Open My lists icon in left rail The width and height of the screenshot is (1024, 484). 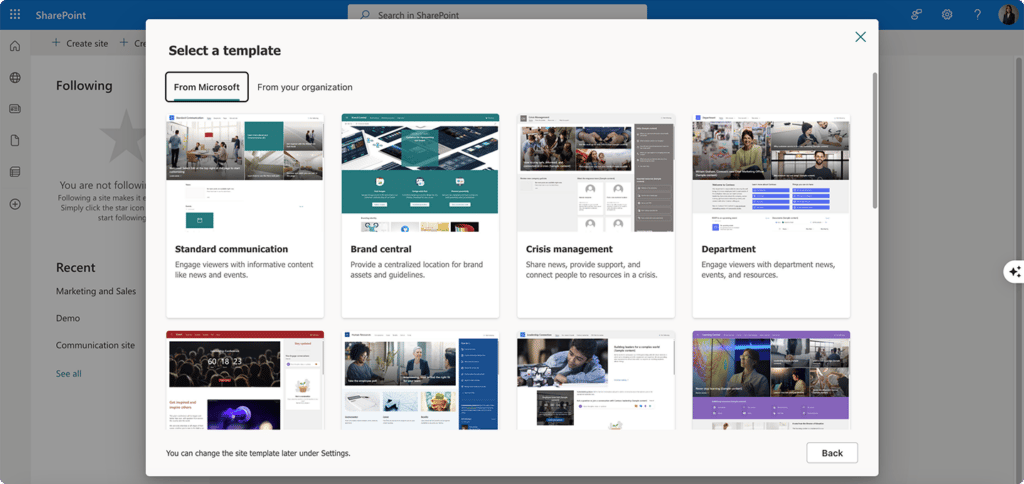[14, 172]
